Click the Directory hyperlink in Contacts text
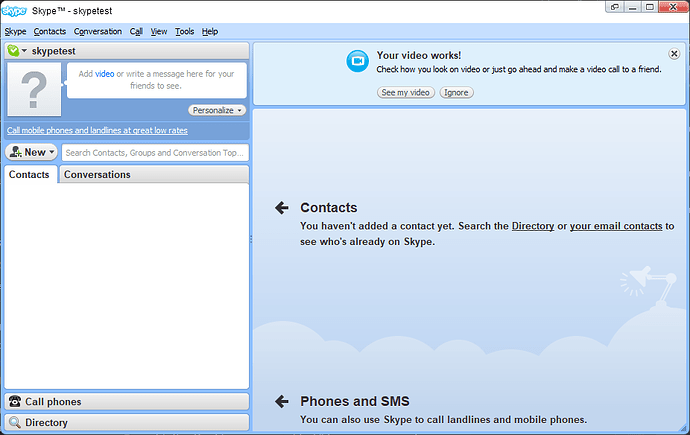The height and width of the screenshot is (435, 690). pyautogui.click(x=533, y=226)
